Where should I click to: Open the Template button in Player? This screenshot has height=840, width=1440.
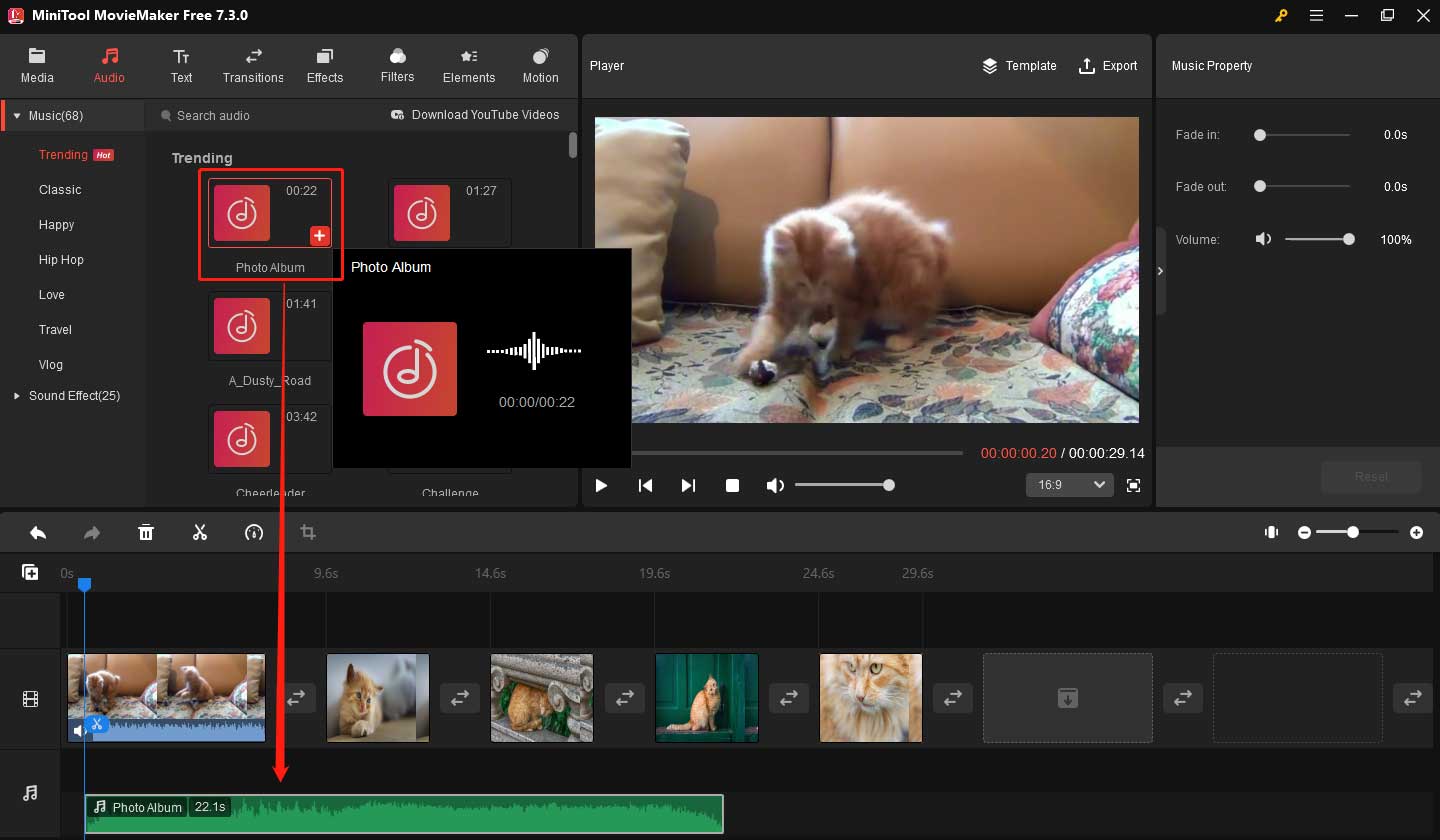[1019, 66]
